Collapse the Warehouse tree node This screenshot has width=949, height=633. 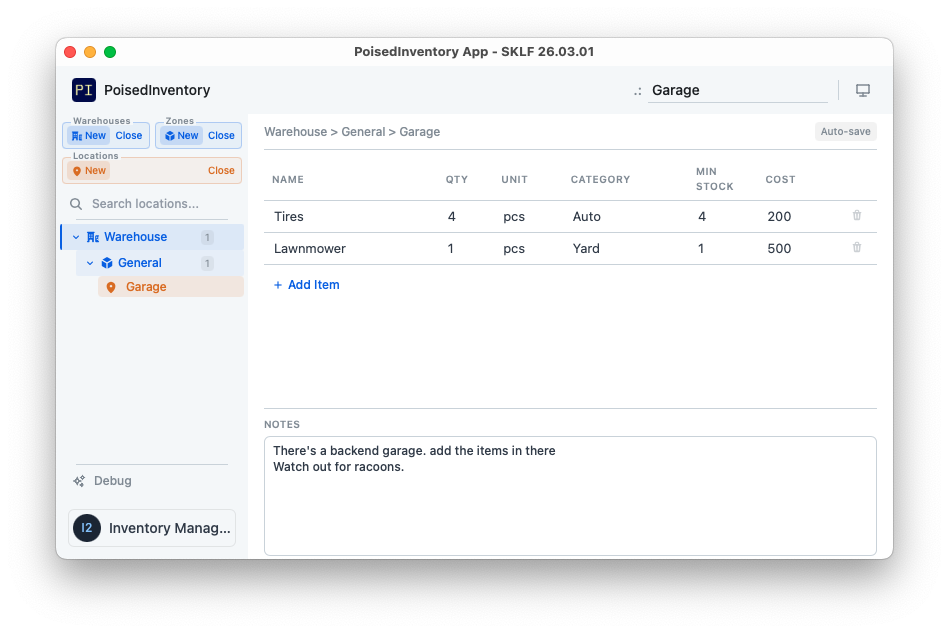pyautogui.click(x=76, y=237)
